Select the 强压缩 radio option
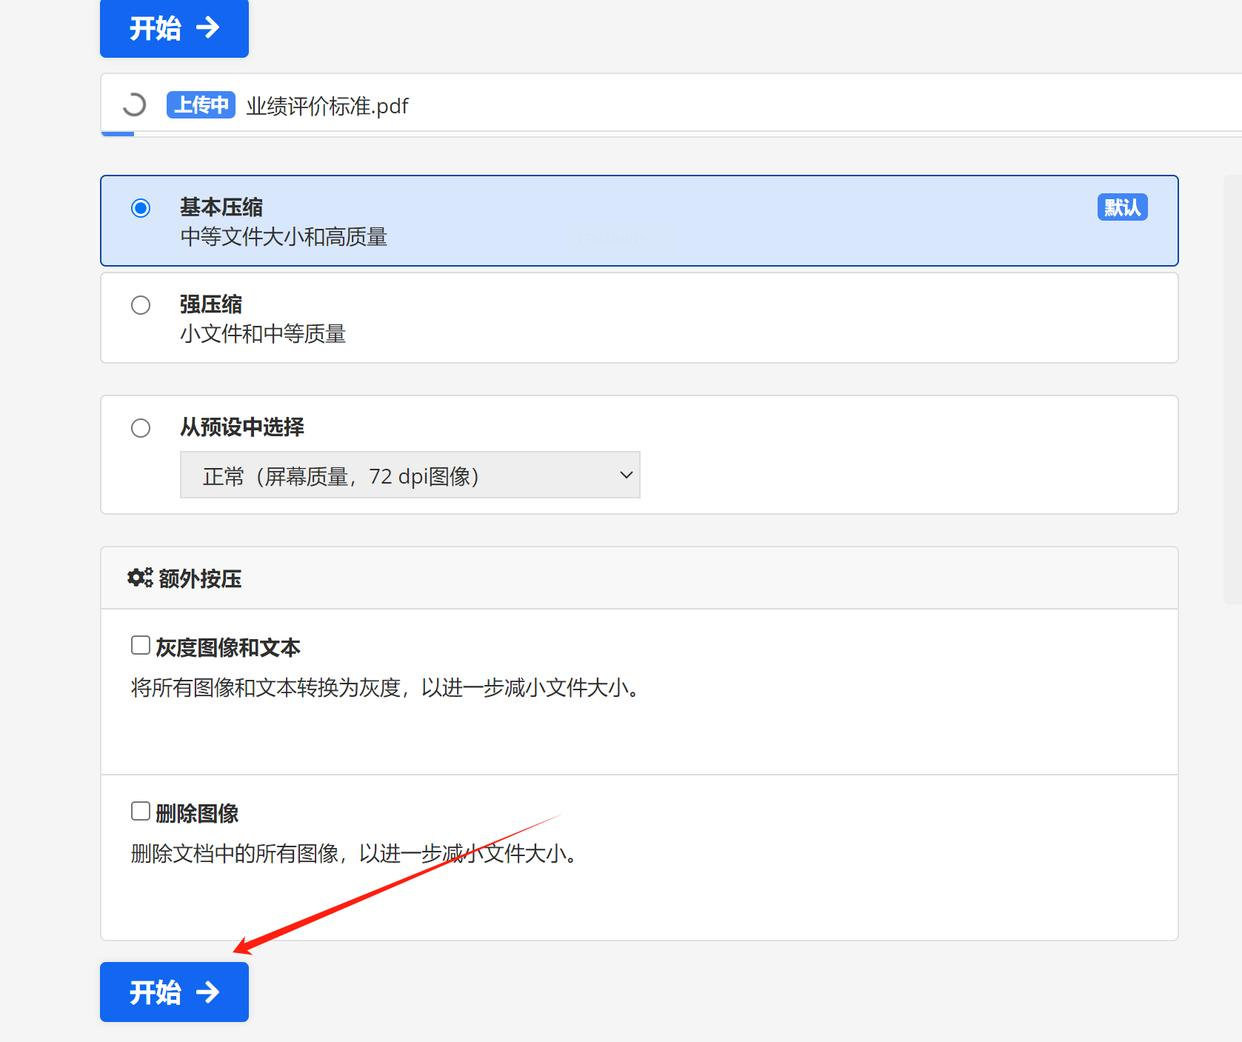The height and width of the screenshot is (1042, 1242). (141, 305)
